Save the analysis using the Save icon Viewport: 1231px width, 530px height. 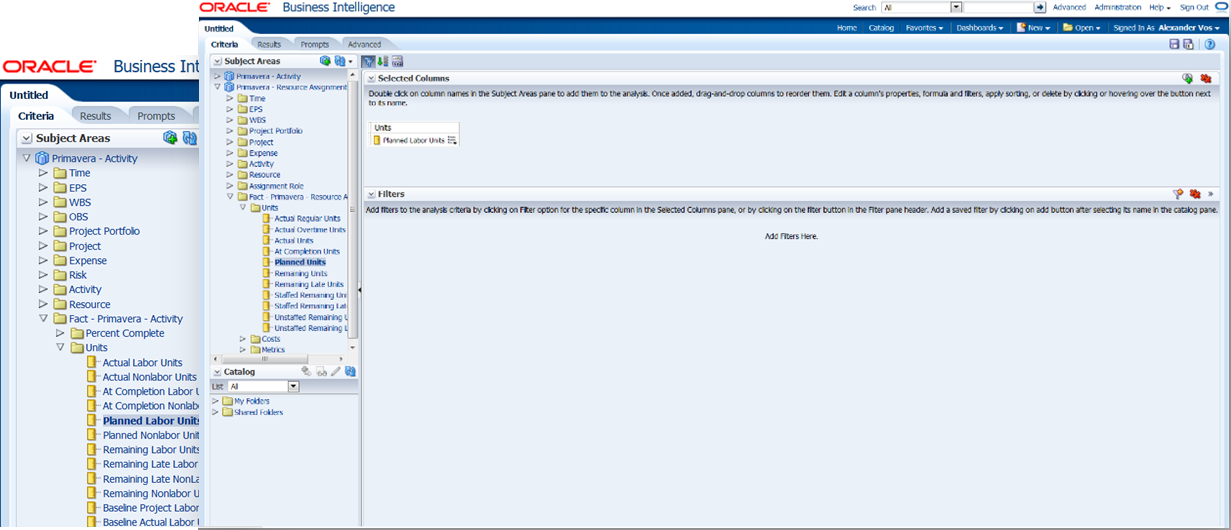coord(1174,44)
